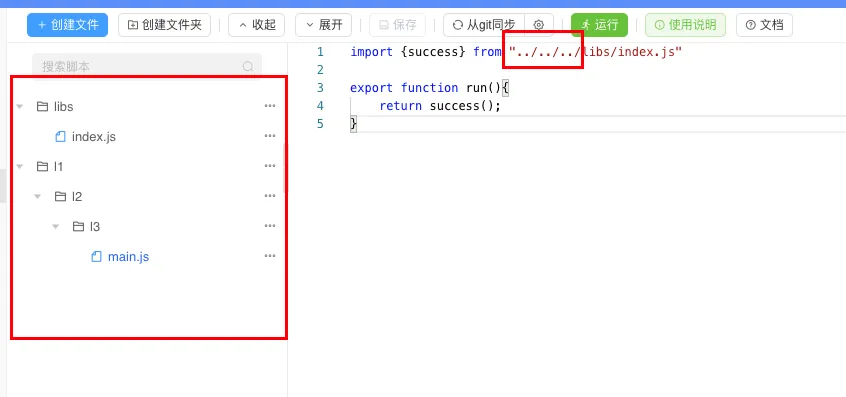Collapse the libs folder arrow
Image resolution: width=846 pixels, height=397 pixels.
point(20,107)
